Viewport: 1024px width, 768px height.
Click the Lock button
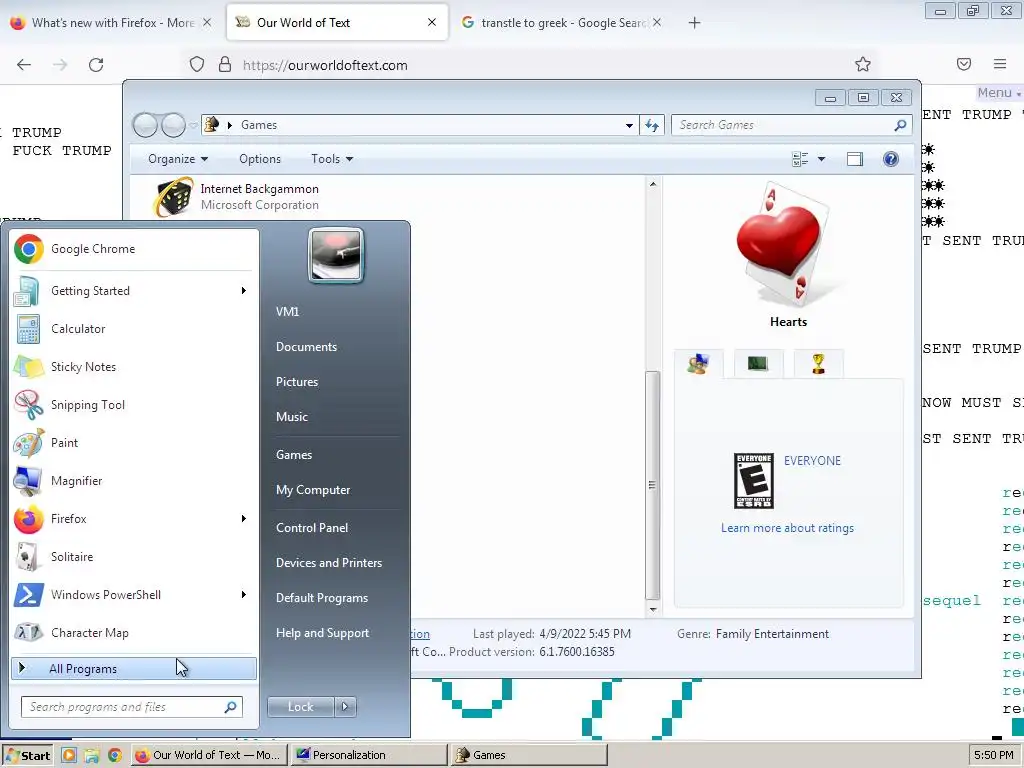(x=300, y=707)
